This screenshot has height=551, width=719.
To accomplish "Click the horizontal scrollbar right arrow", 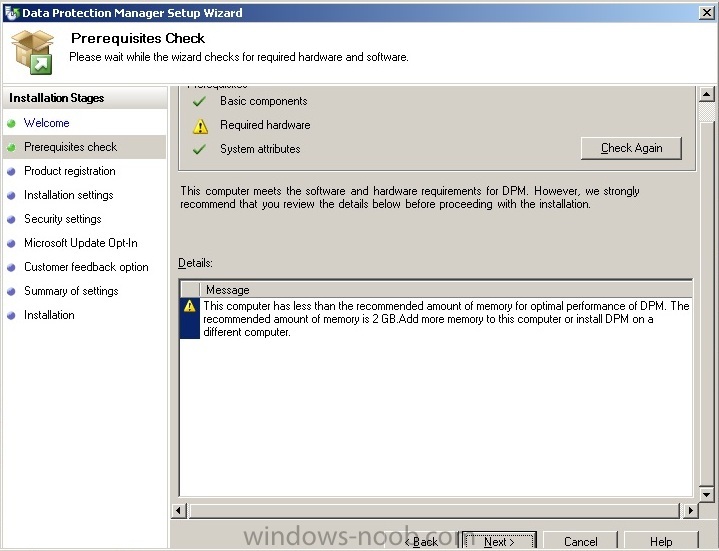I will point(690,510).
